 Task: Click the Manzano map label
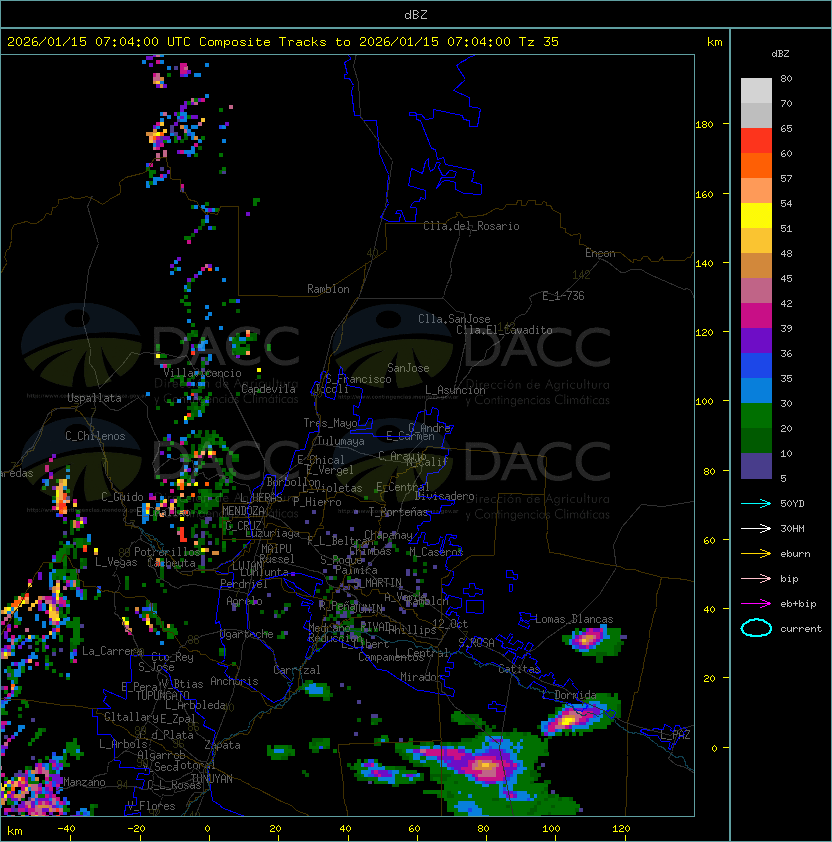[x=84, y=782]
